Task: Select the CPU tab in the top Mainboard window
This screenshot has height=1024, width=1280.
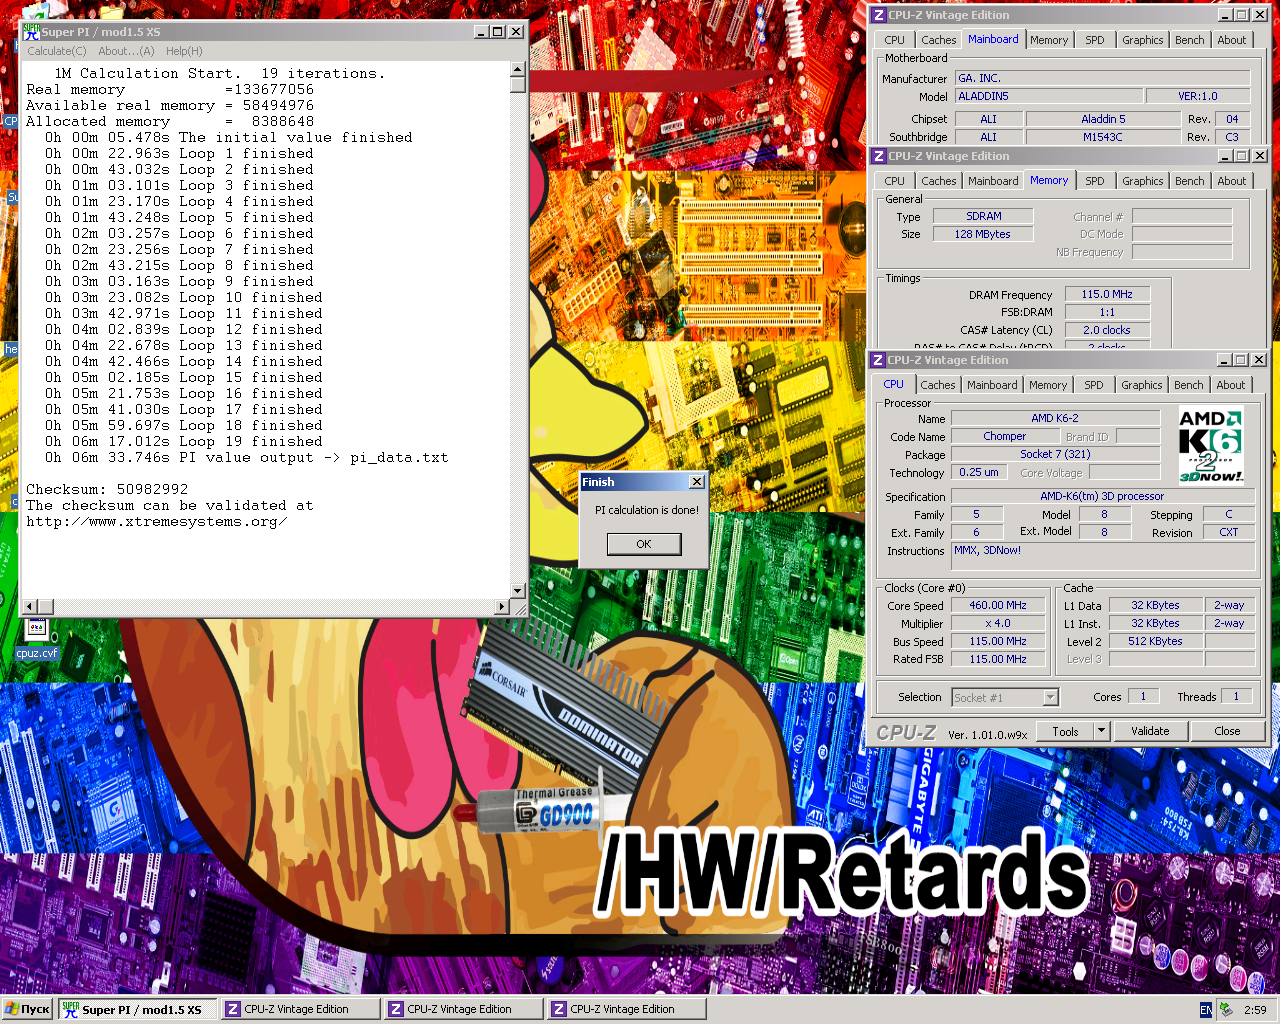Action: (x=894, y=40)
